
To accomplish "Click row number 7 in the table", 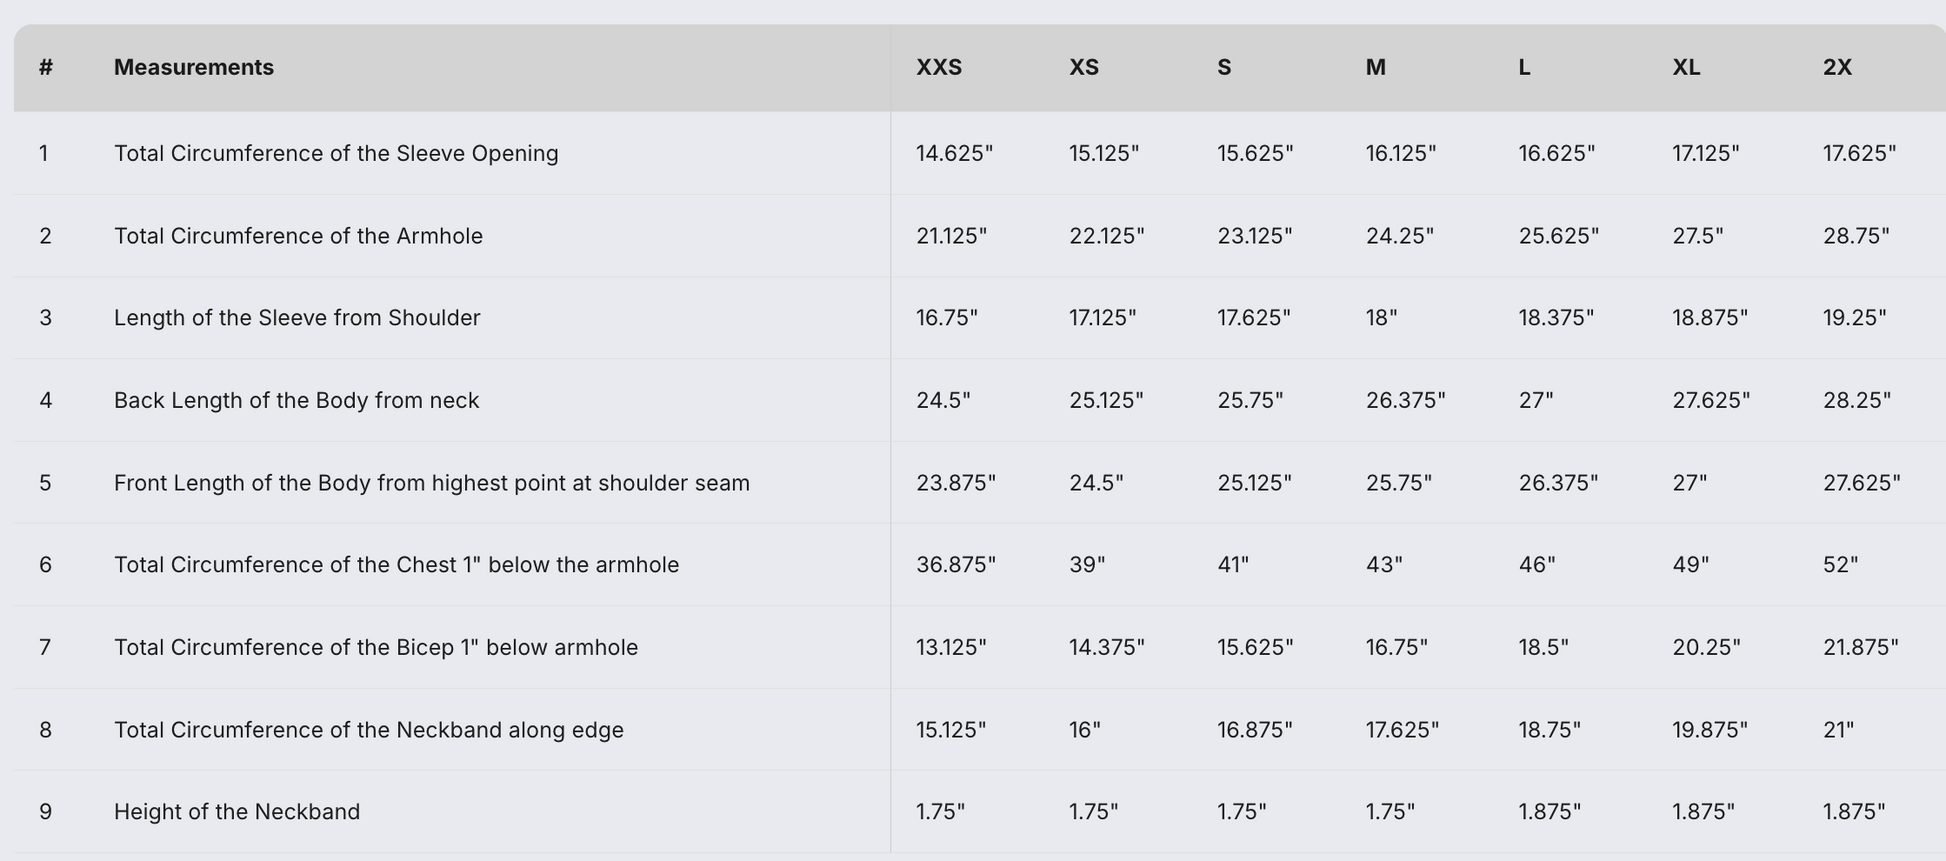I will (x=45, y=648).
